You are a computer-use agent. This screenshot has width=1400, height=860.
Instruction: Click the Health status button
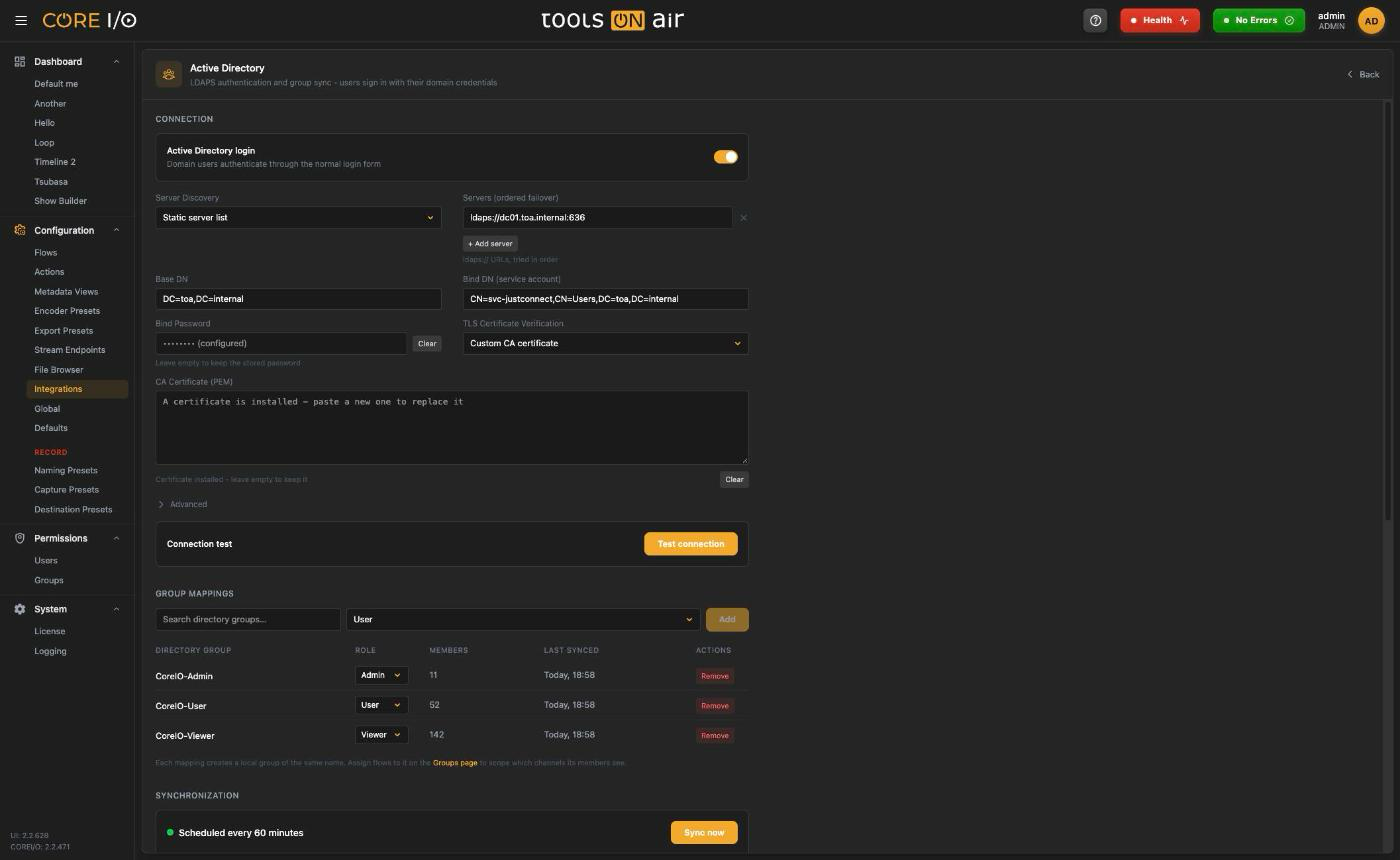pyautogui.click(x=1160, y=20)
